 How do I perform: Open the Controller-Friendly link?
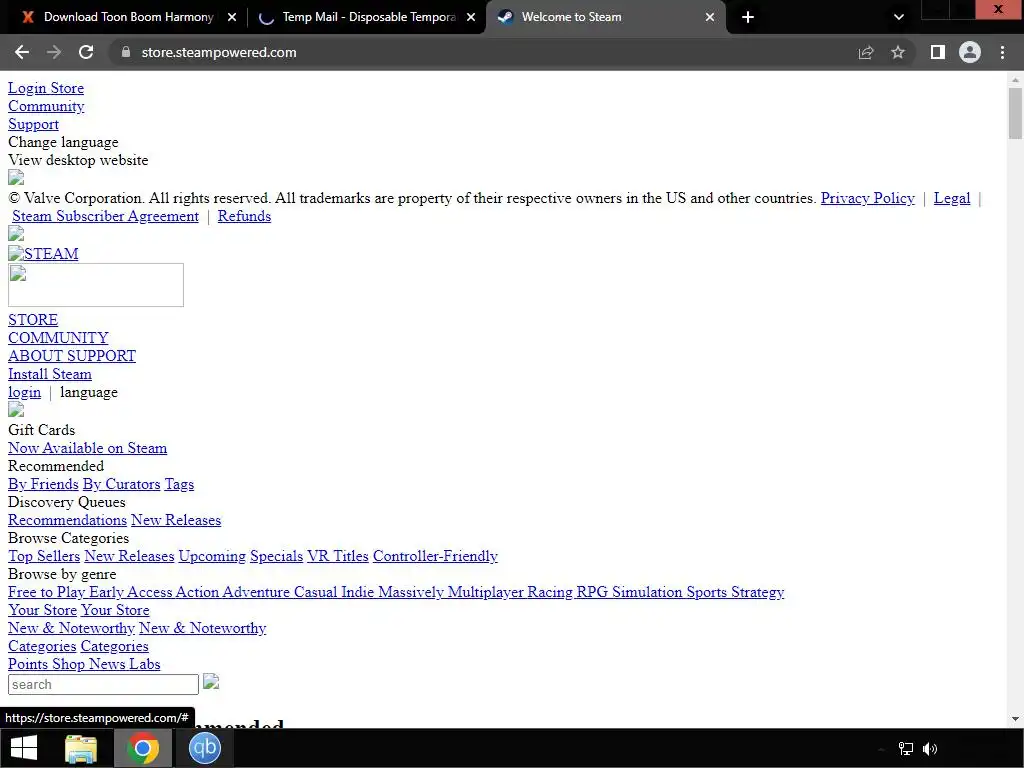[436, 556]
